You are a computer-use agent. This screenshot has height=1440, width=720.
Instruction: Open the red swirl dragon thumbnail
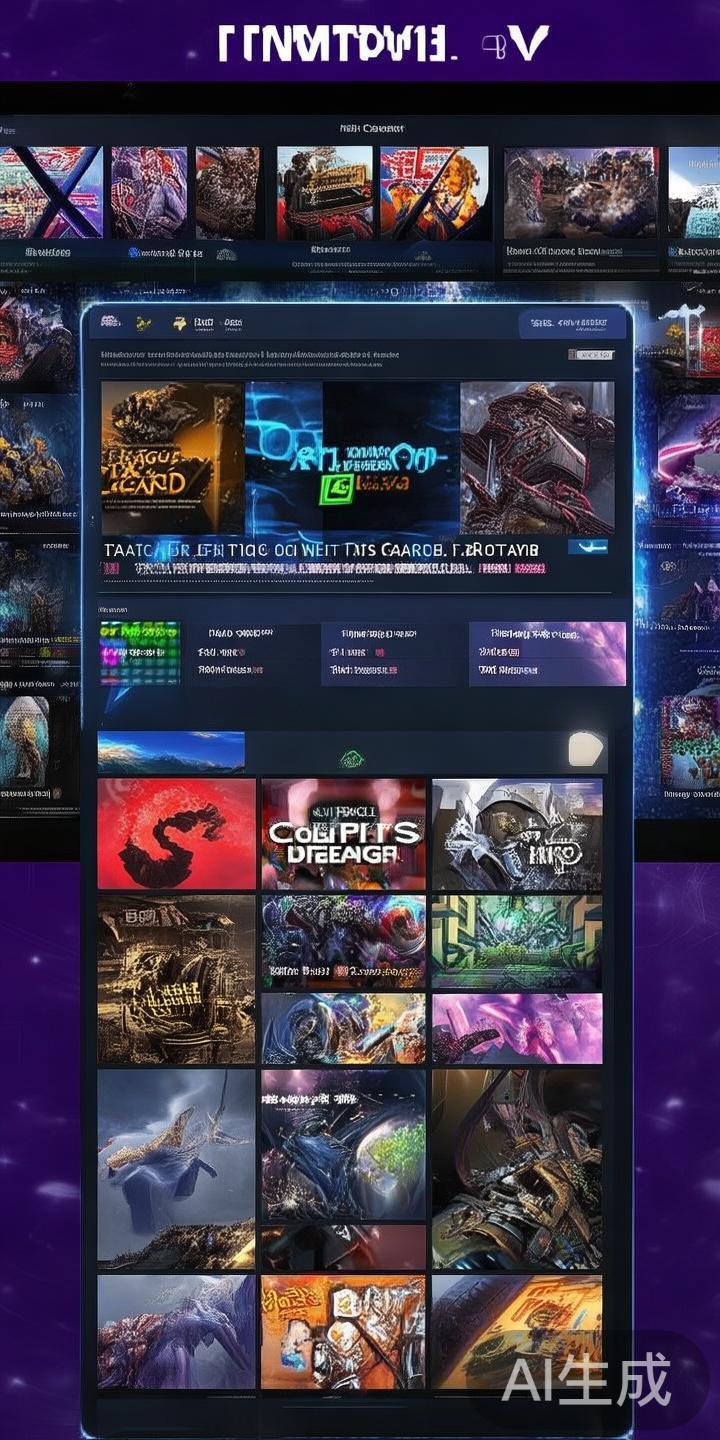point(177,834)
